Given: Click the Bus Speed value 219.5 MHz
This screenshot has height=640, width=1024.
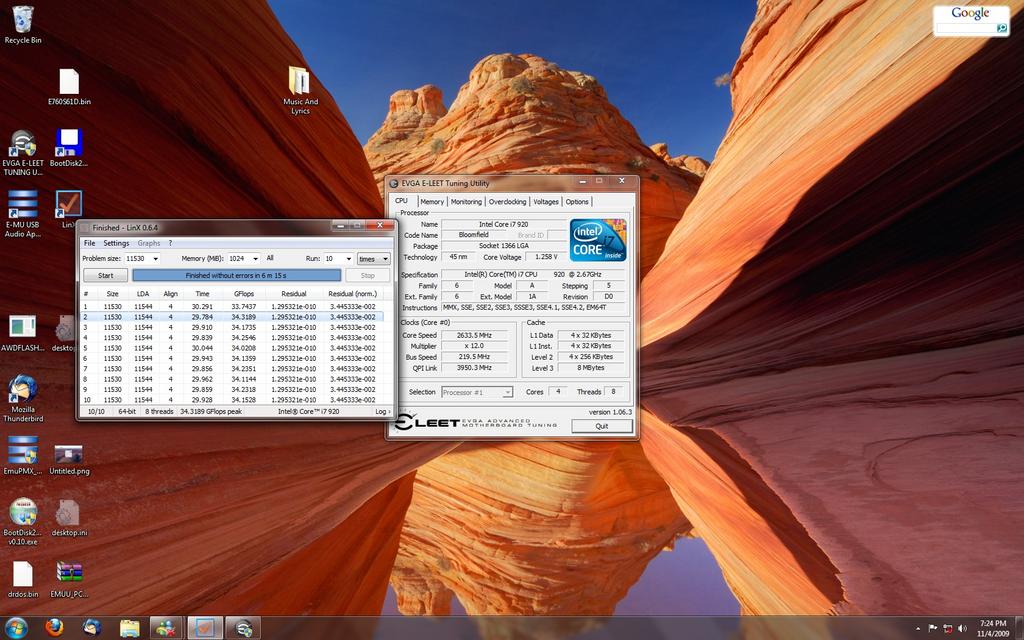Looking at the screenshot, I should pos(475,357).
